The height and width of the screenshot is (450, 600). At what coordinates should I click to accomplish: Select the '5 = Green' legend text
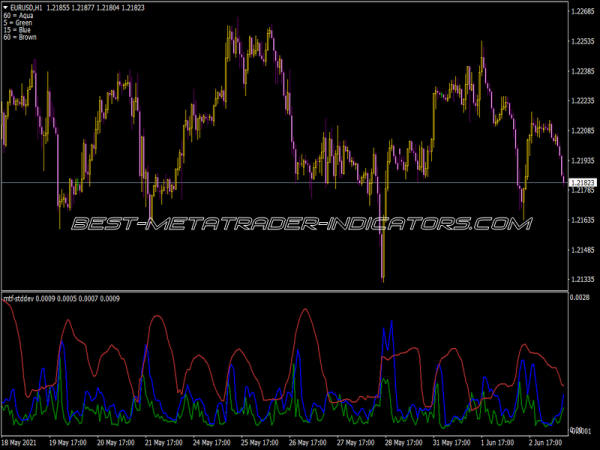(x=18, y=22)
